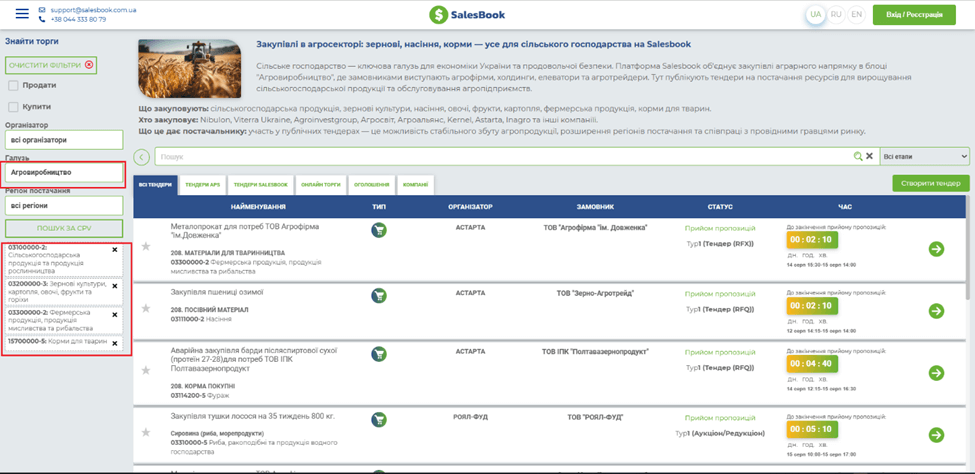This screenshot has height=474, width=975.
Task: Click the ТОВ "Зерно-Агротрейд" customer cell
Action: tap(597, 293)
